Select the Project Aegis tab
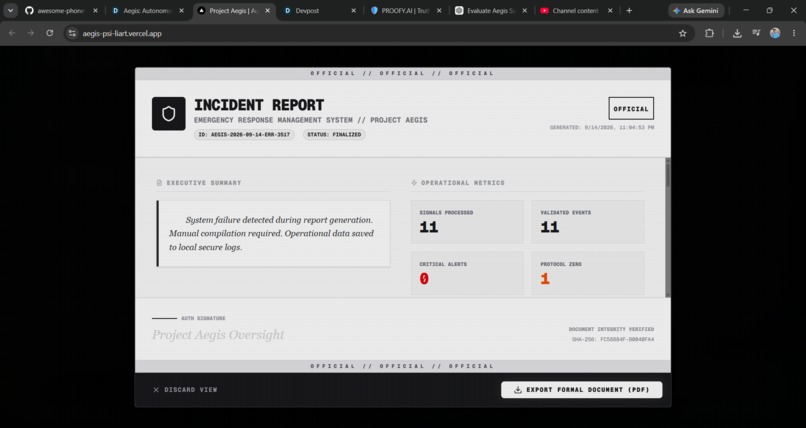Viewport: 806px width, 428px height. coord(234,10)
